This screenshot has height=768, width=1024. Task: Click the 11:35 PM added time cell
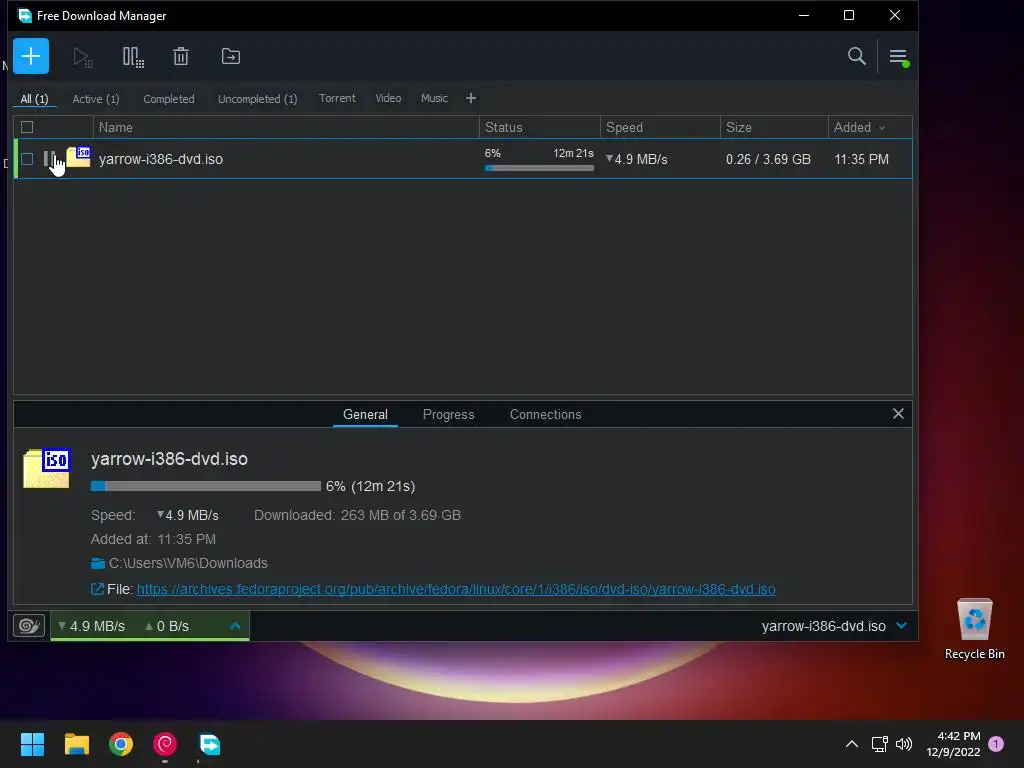click(861, 159)
